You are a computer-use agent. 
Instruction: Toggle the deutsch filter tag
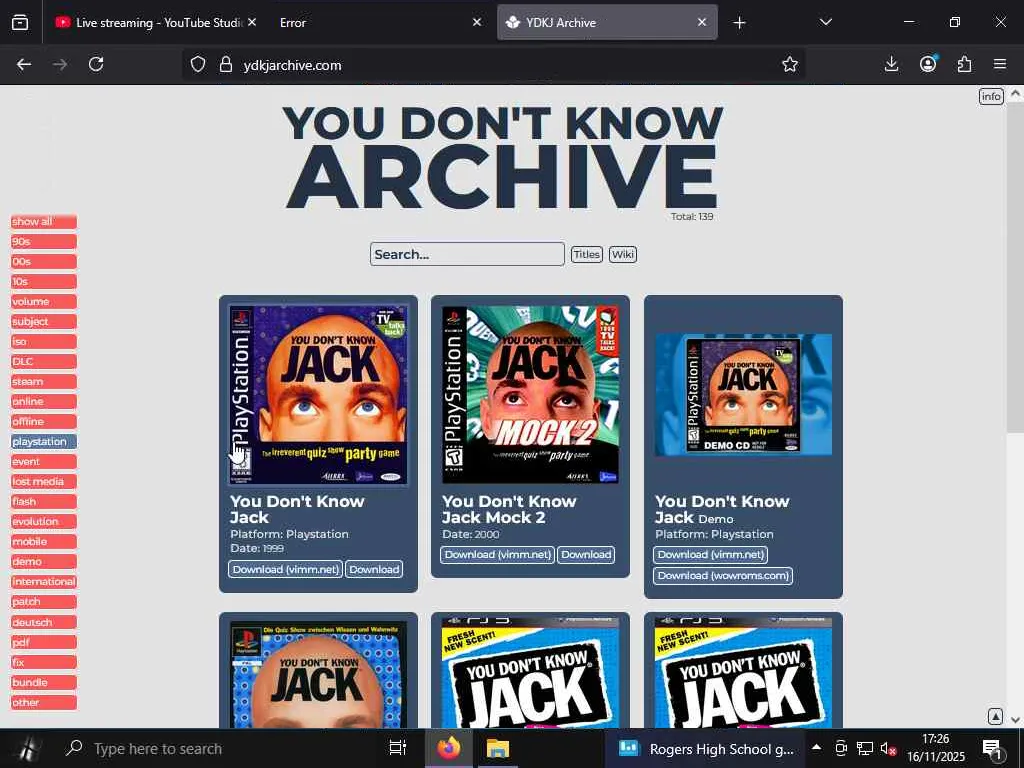[44, 622]
